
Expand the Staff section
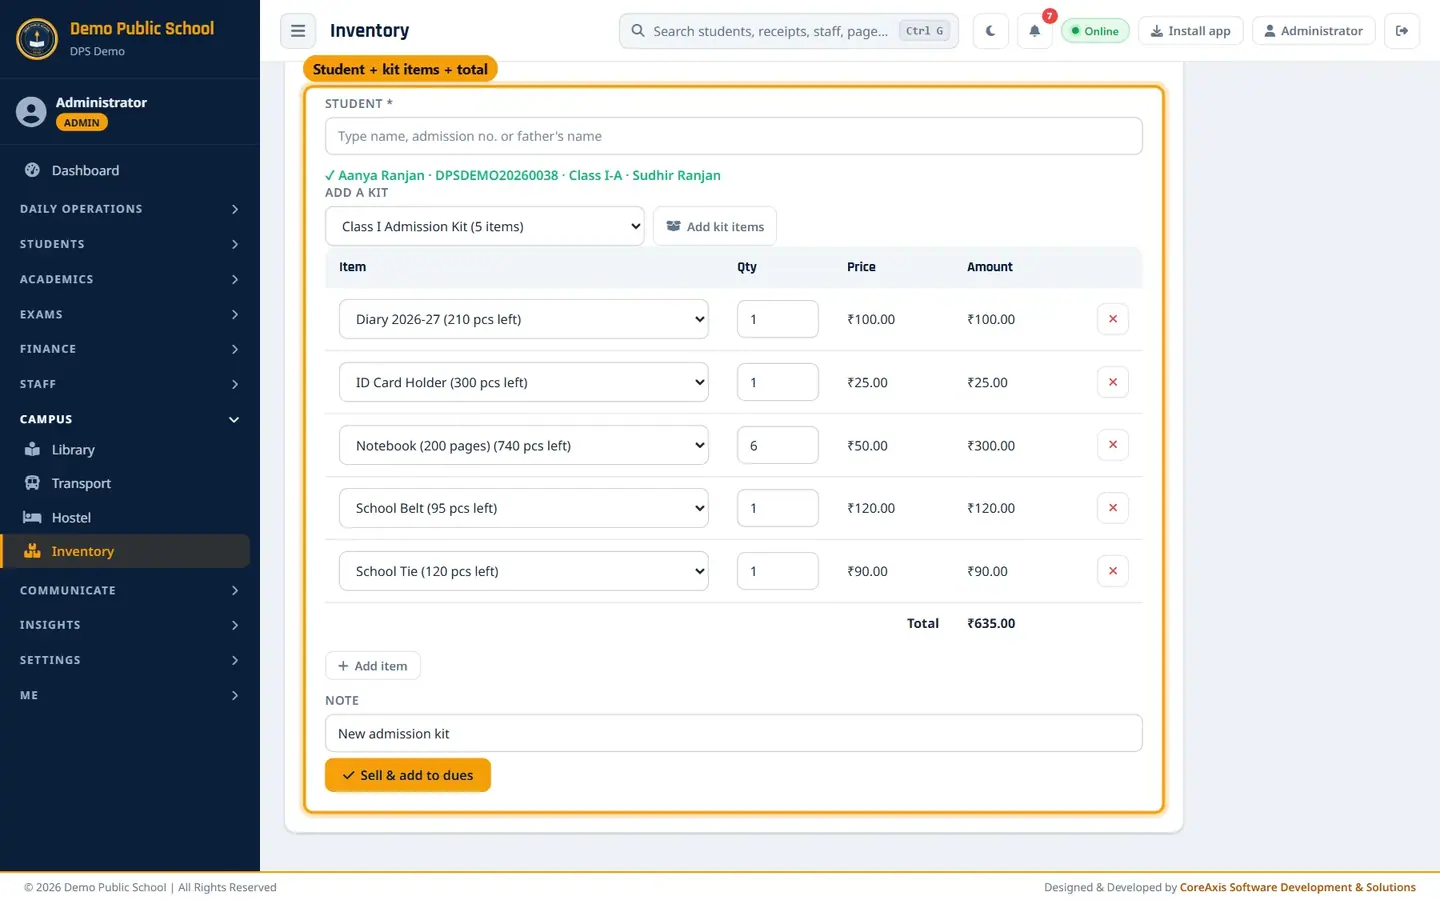click(130, 384)
